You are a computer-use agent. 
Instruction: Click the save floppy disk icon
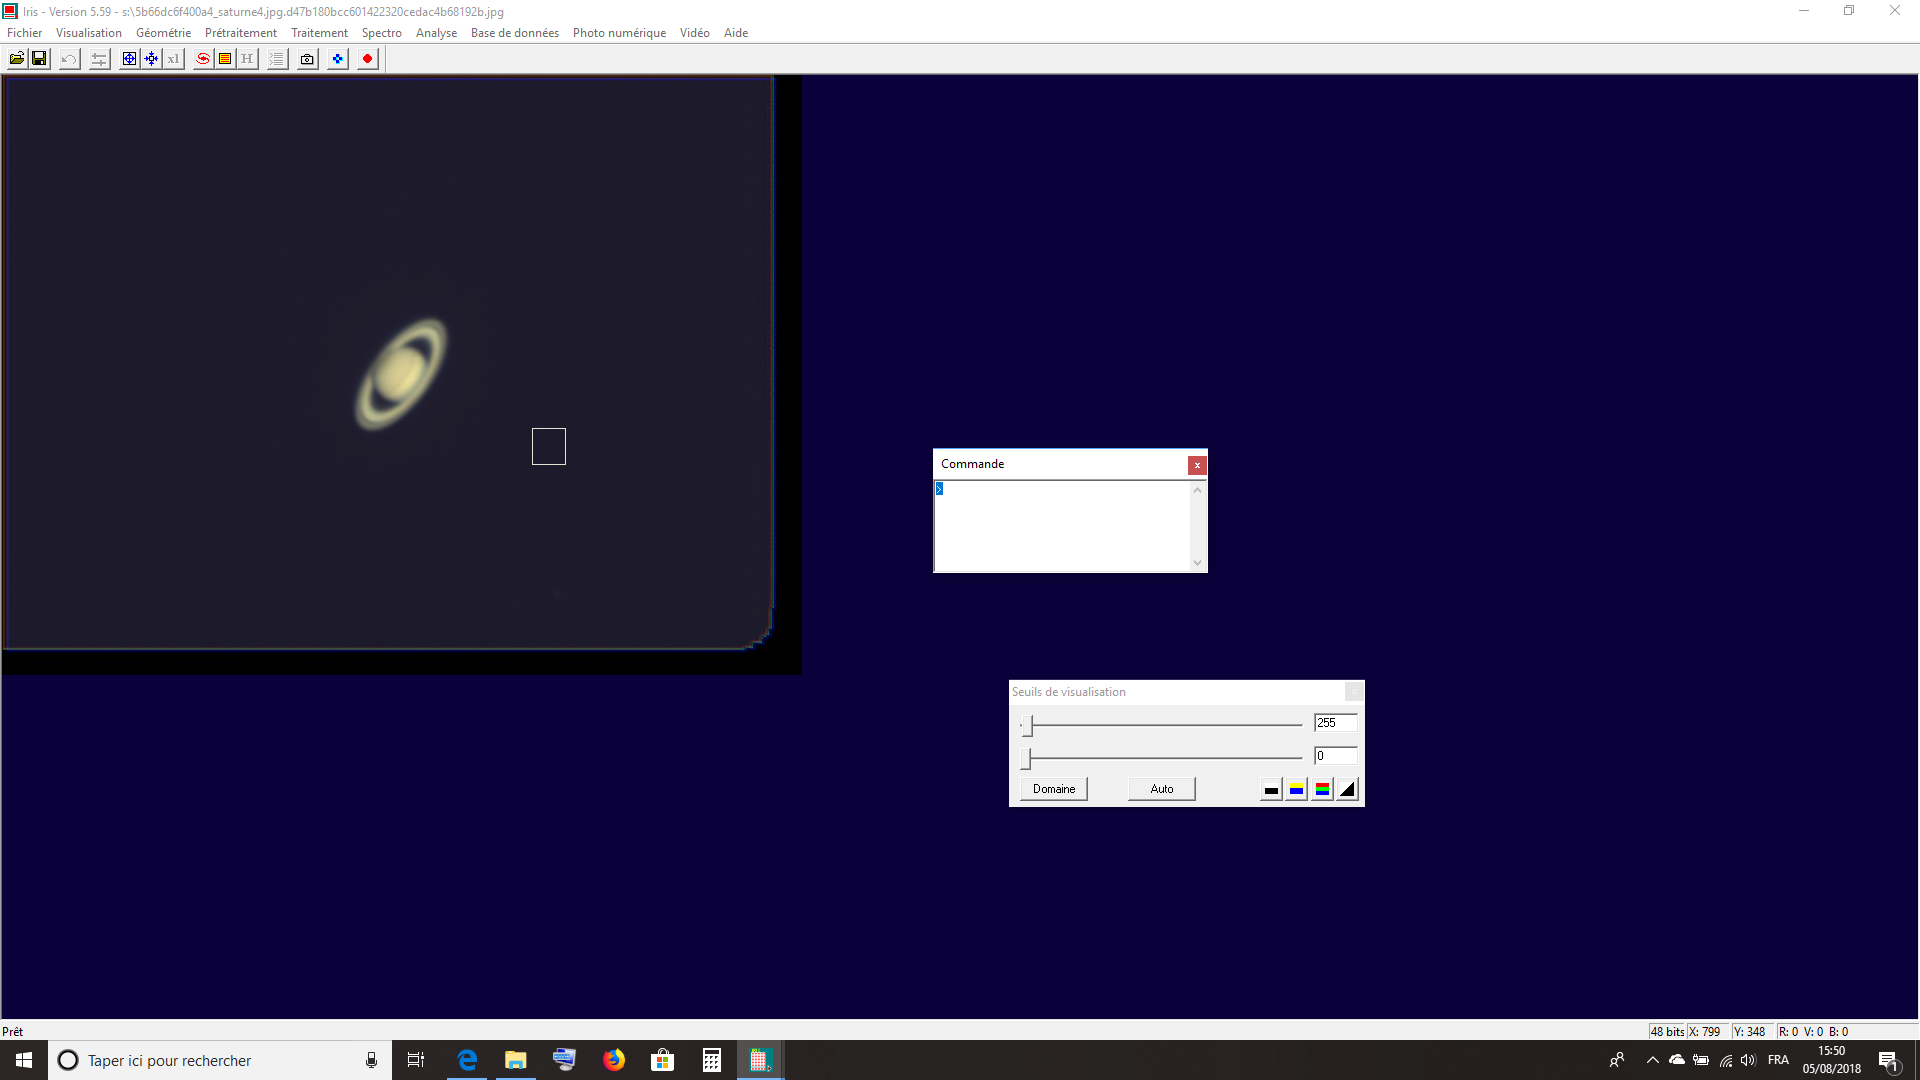coord(39,59)
